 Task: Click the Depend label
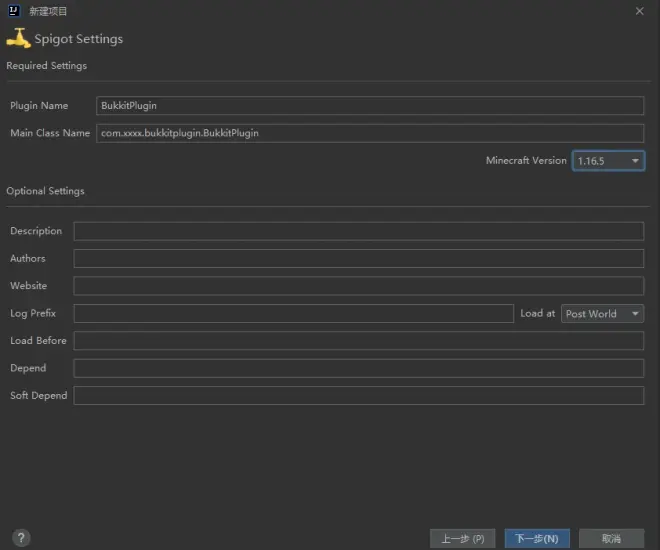28,368
